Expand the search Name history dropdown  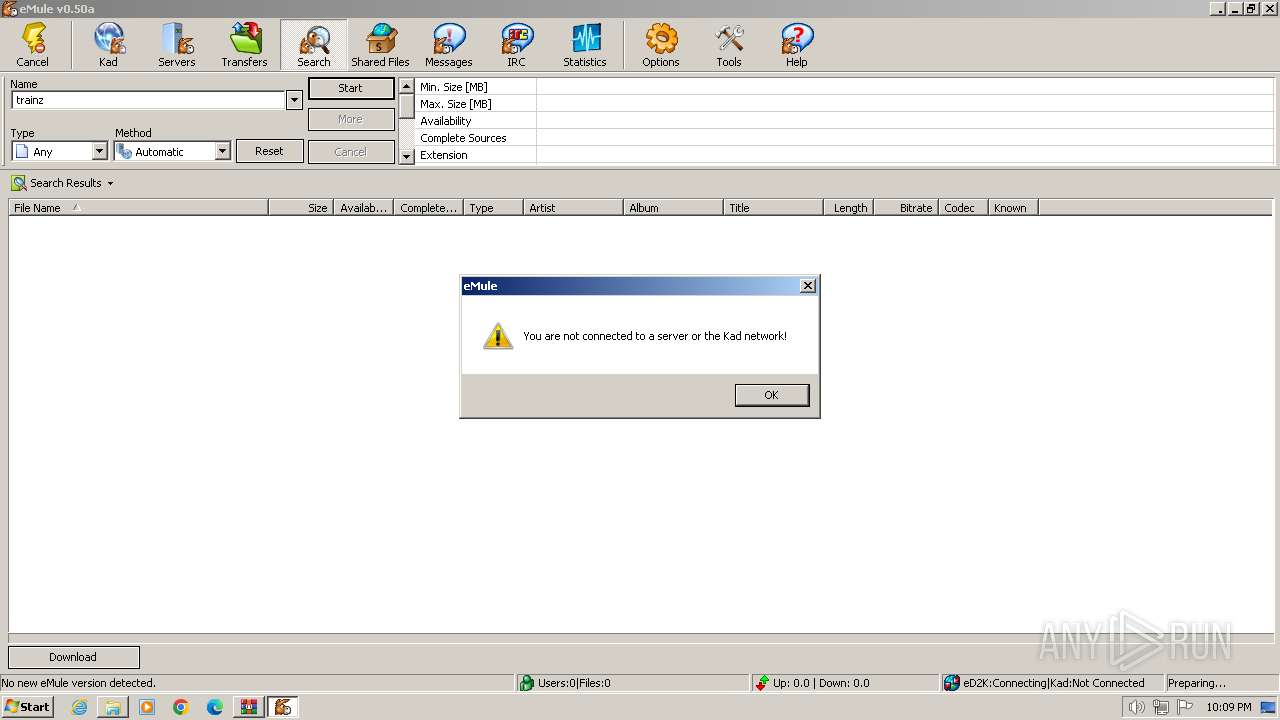click(294, 100)
